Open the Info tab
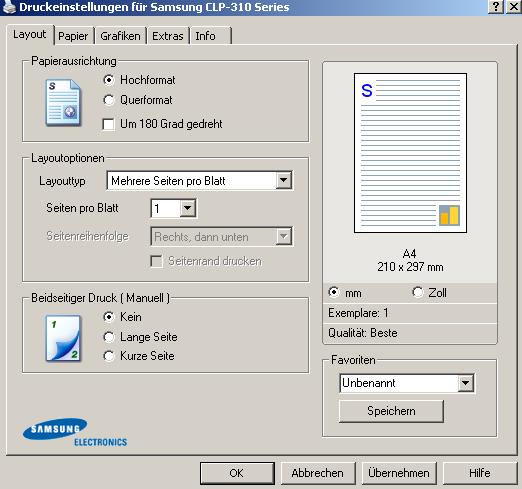 210,36
